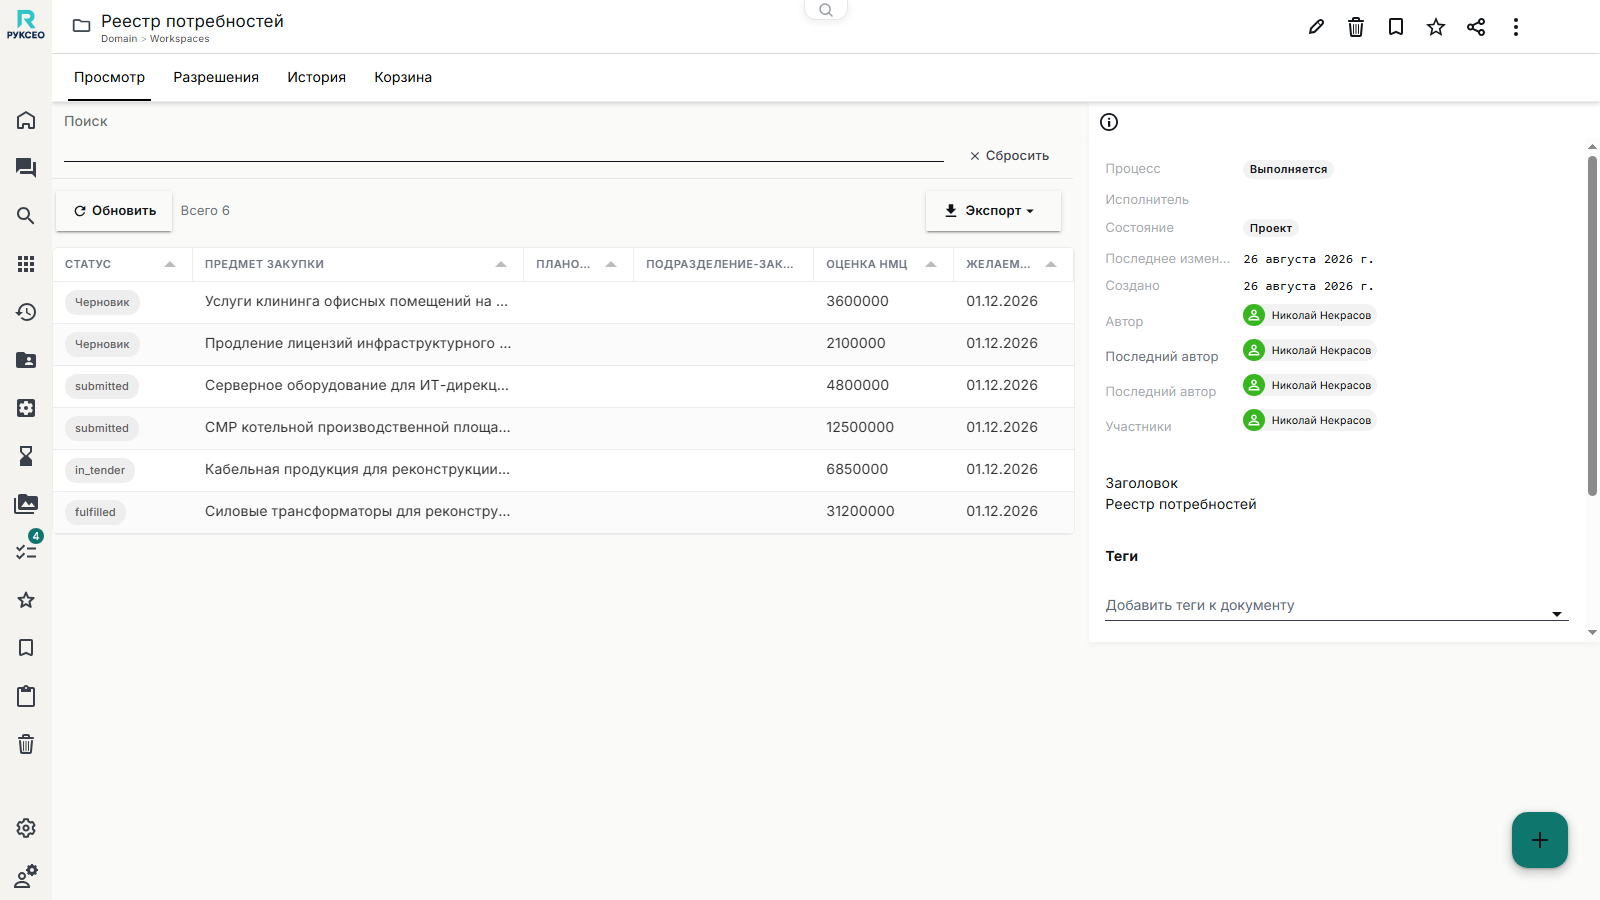Click the Обновить button
The width and height of the screenshot is (1600, 900).
tap(114, 211)
